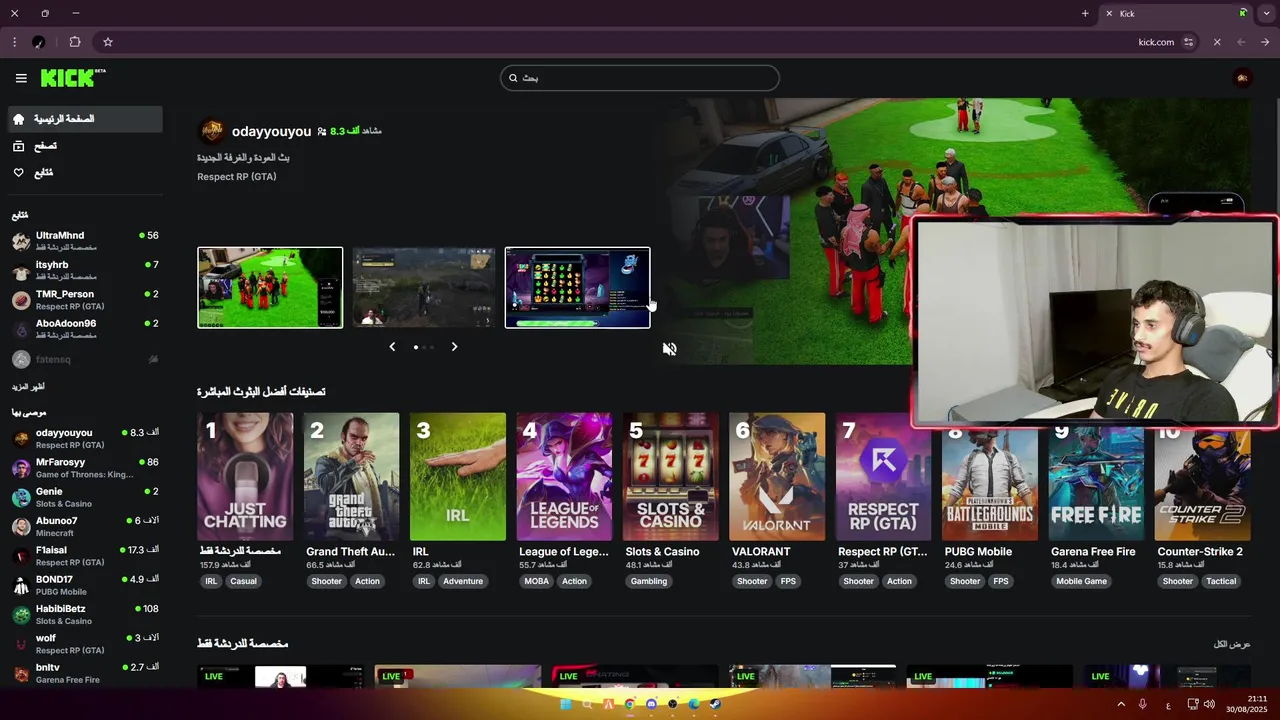The image size is (1280, 720).
Task: Open Steam from taskbar
Action: 715,704
